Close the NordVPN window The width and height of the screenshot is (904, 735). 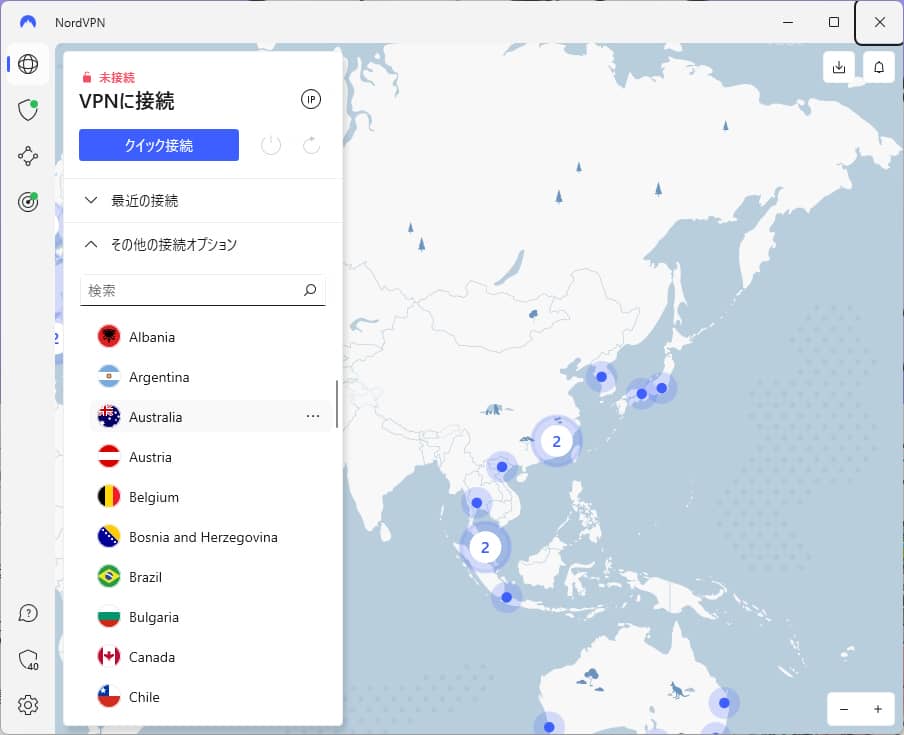tap(879, 22)
